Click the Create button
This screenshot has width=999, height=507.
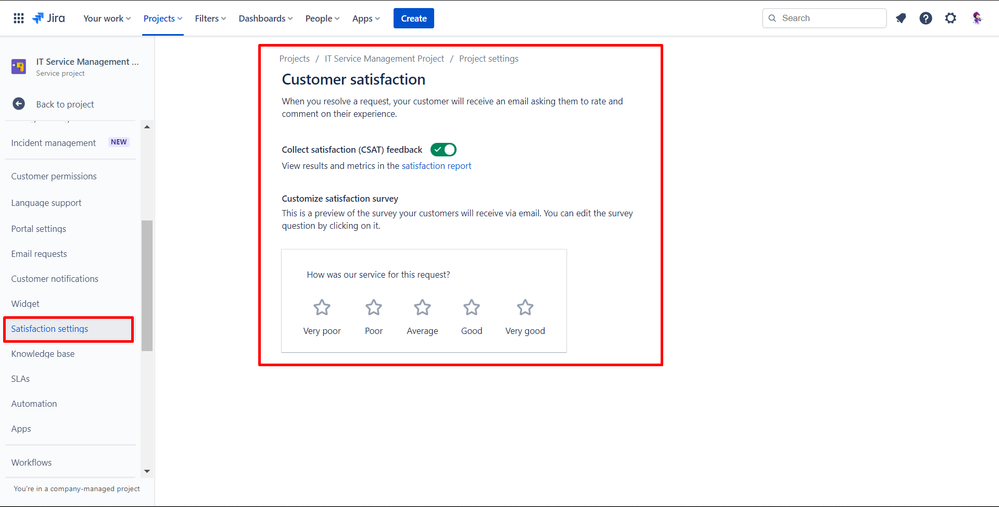413,18
